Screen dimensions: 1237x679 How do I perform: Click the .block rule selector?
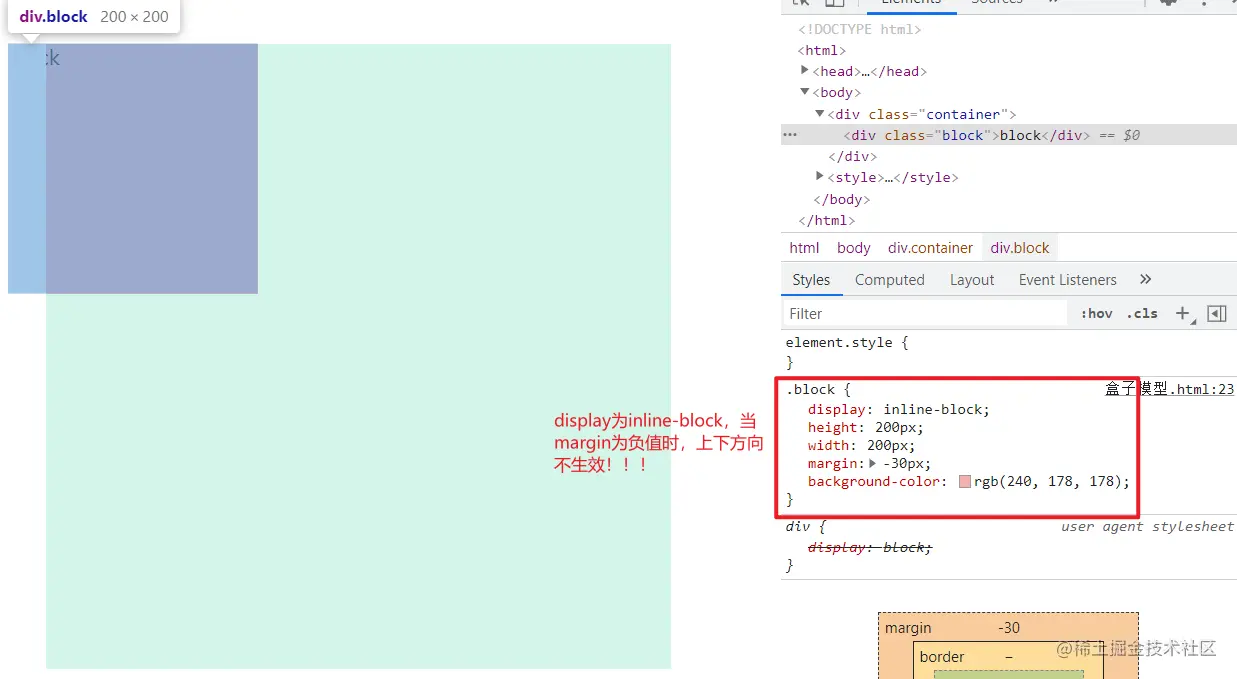click(811, 390)
